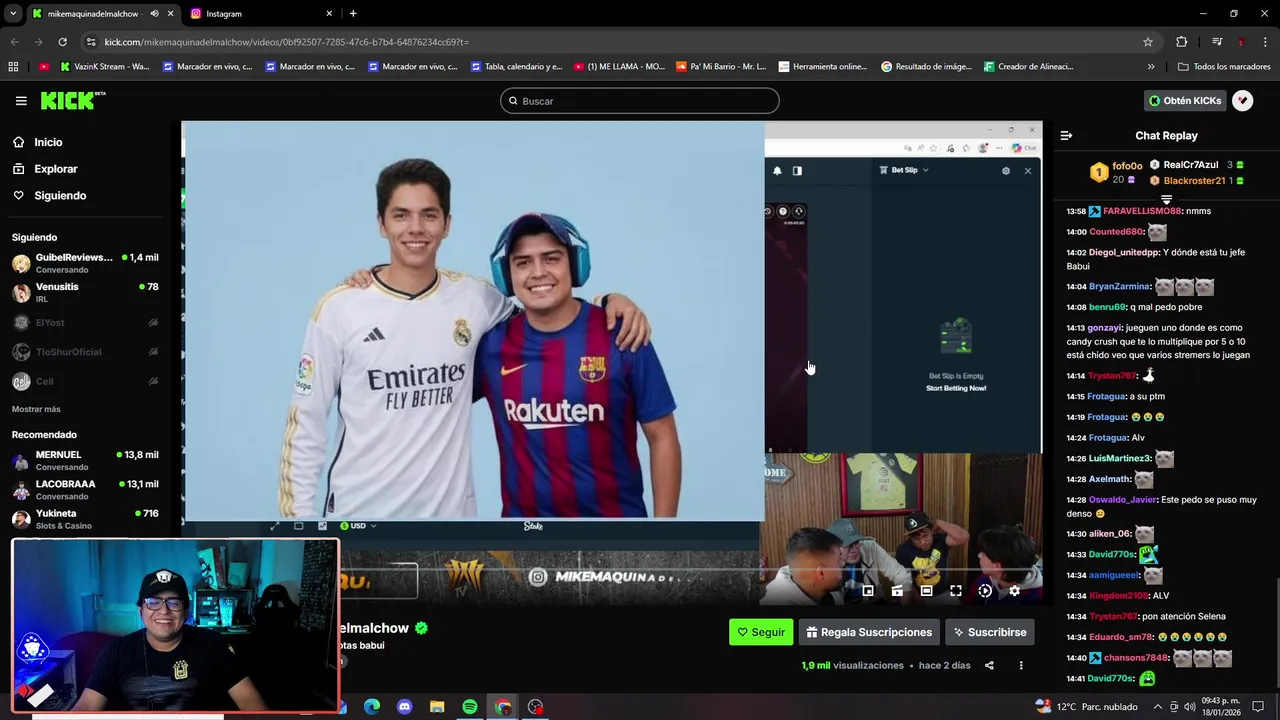Open Venusitis channel in sidebar

click(86, 293)
